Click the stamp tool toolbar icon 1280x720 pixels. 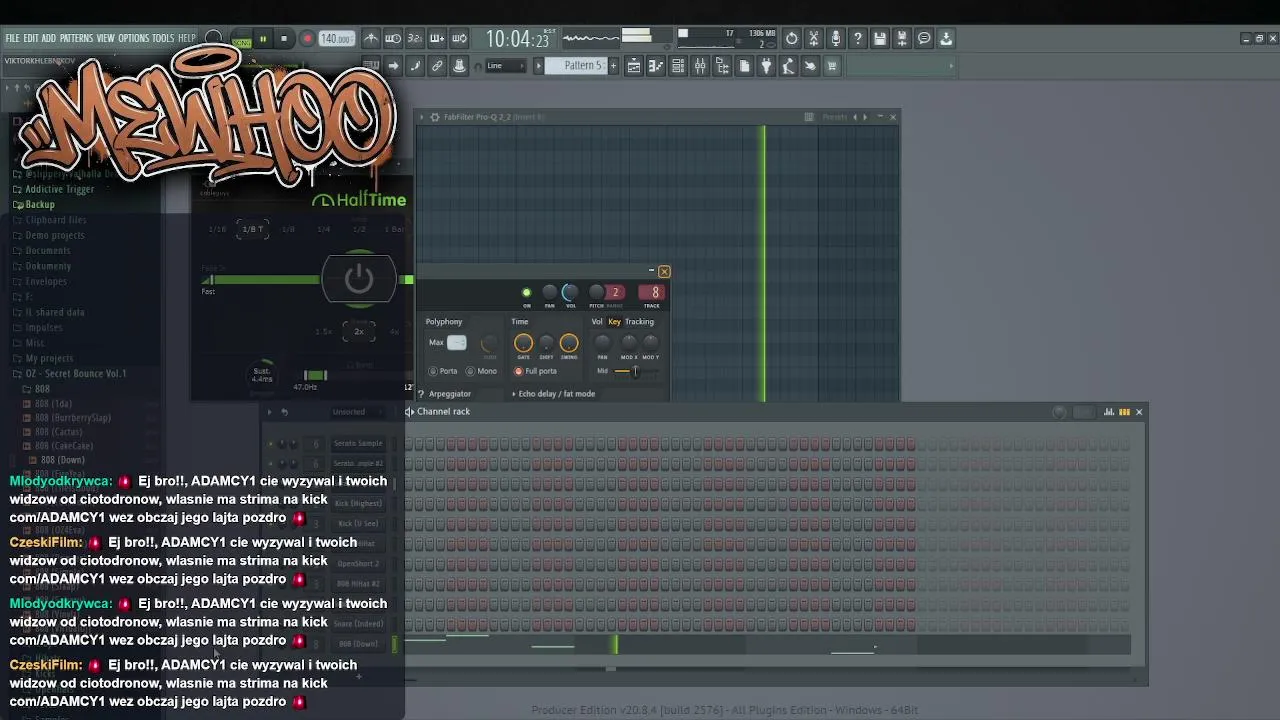click(x=459, y=66)
